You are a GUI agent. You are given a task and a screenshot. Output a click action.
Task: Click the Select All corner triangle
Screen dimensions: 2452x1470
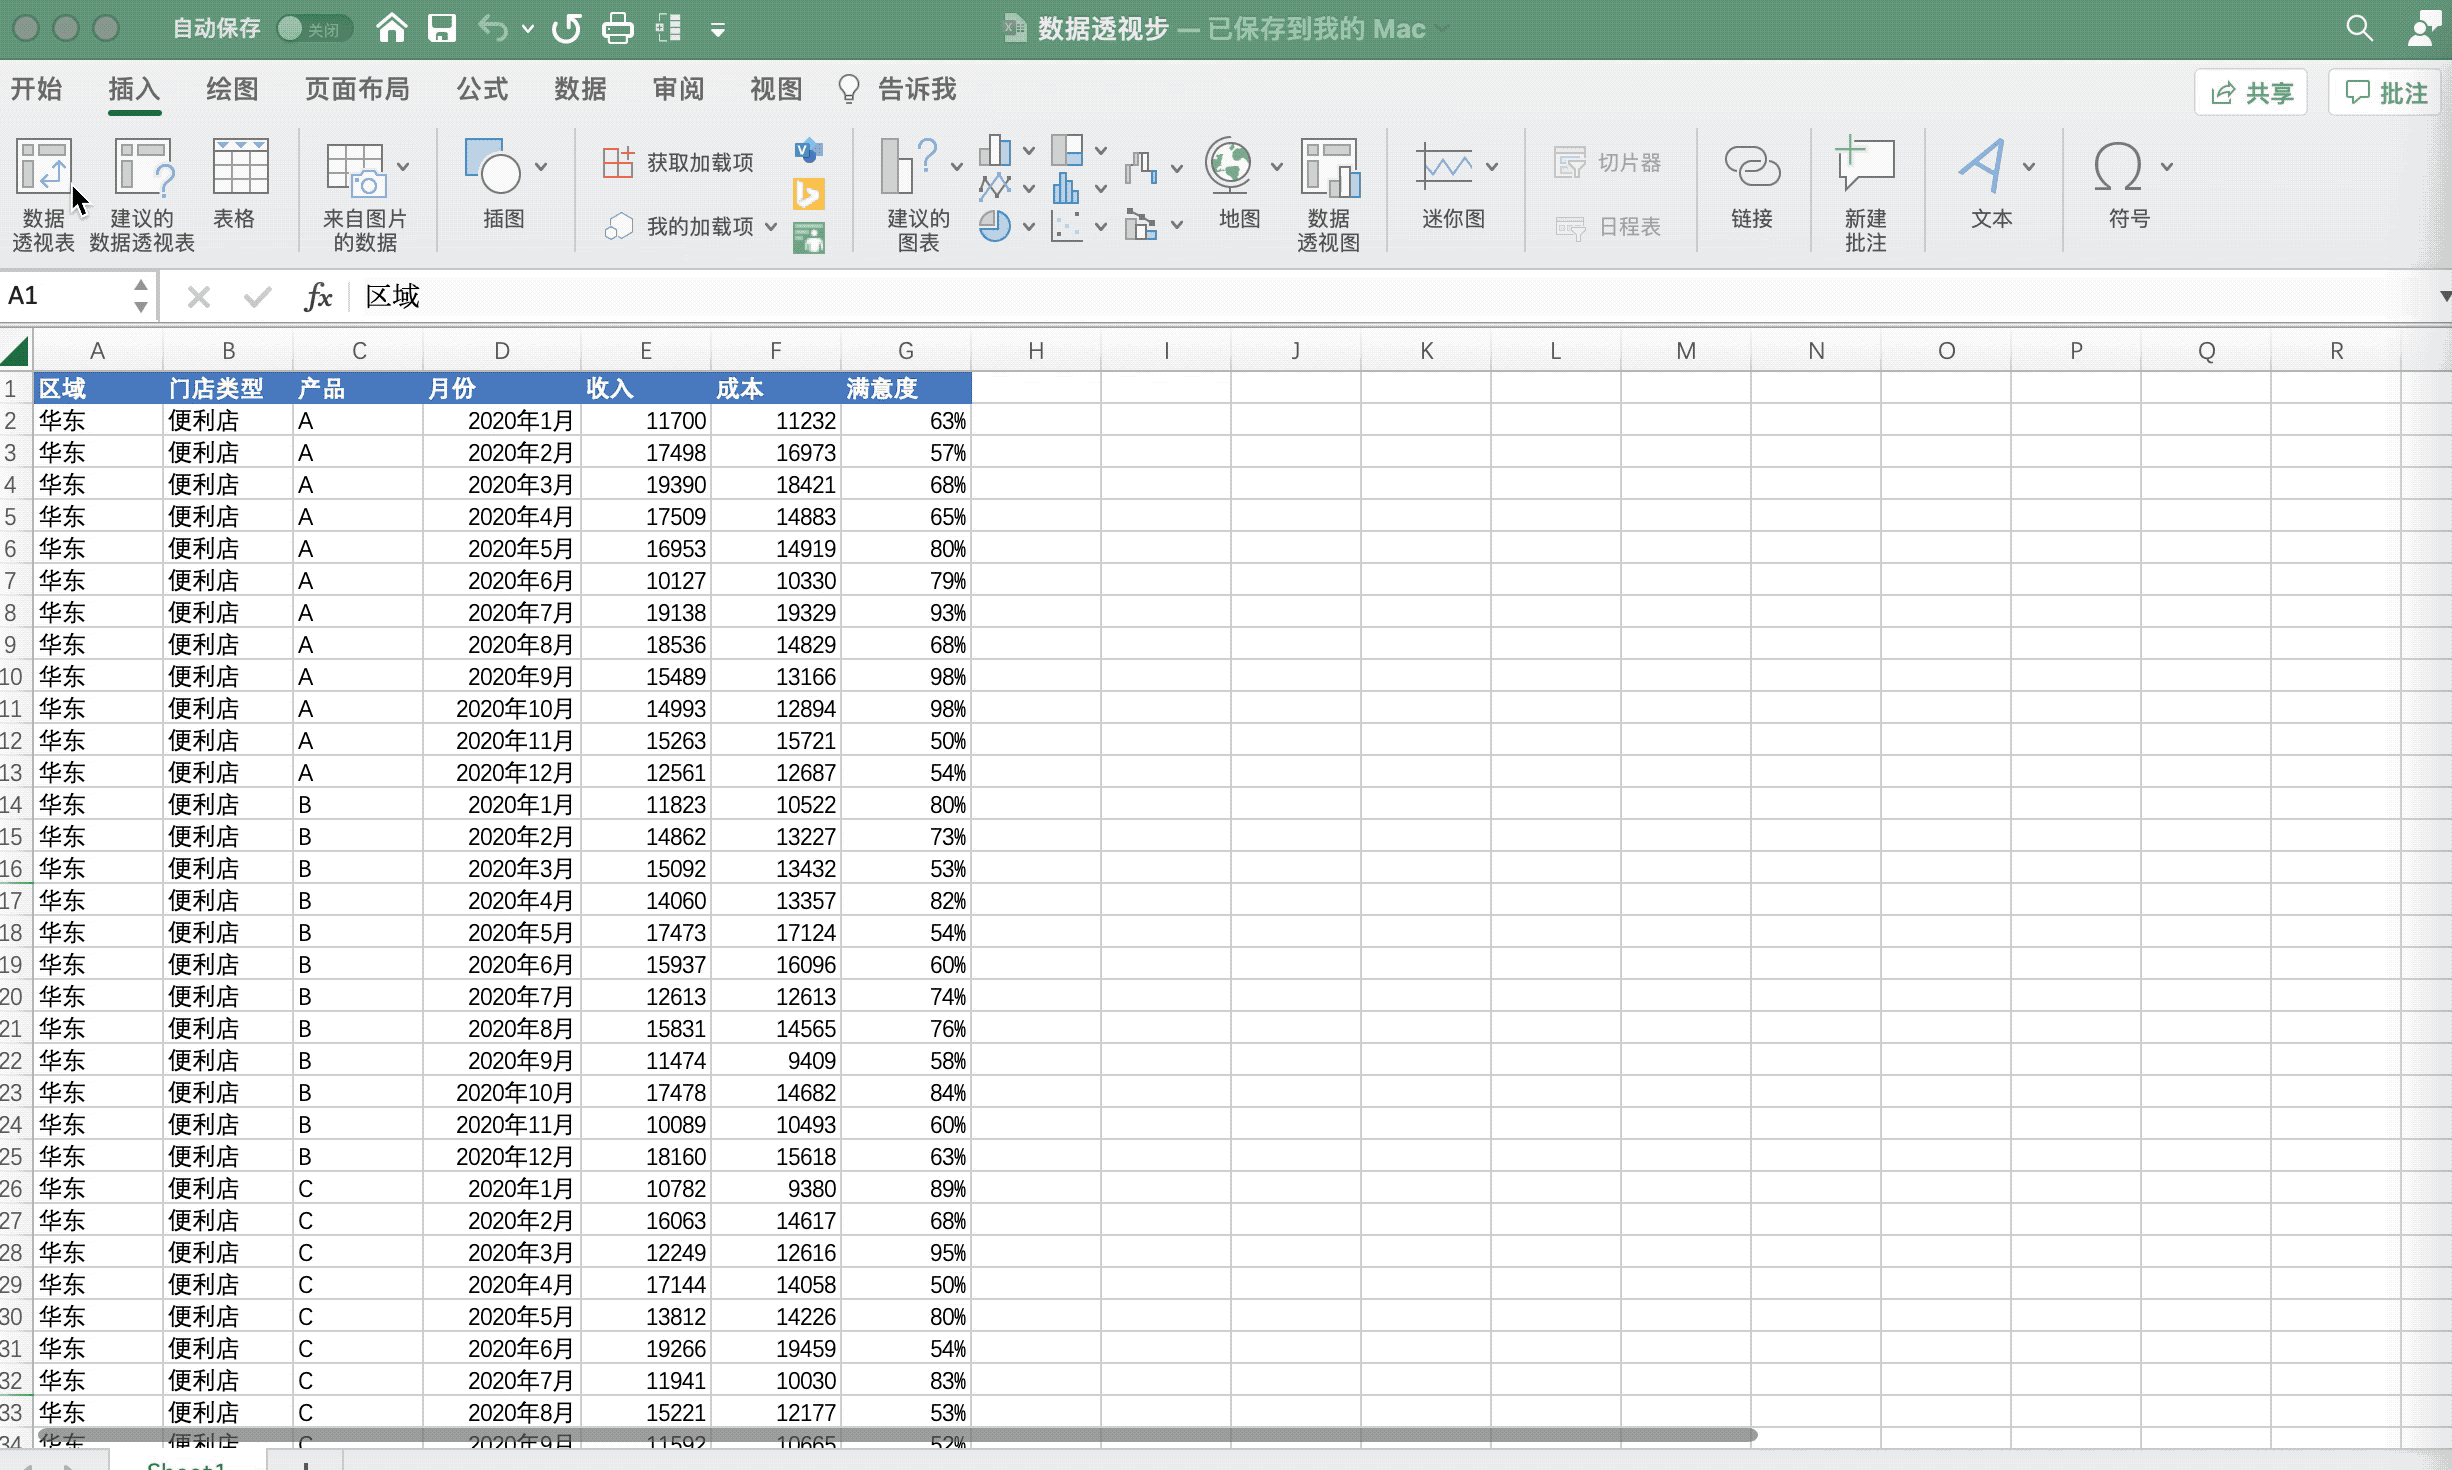[x=15, y=351]
